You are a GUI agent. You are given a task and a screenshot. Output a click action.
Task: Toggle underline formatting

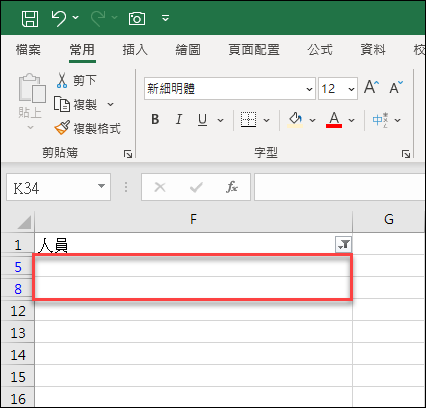202,120
